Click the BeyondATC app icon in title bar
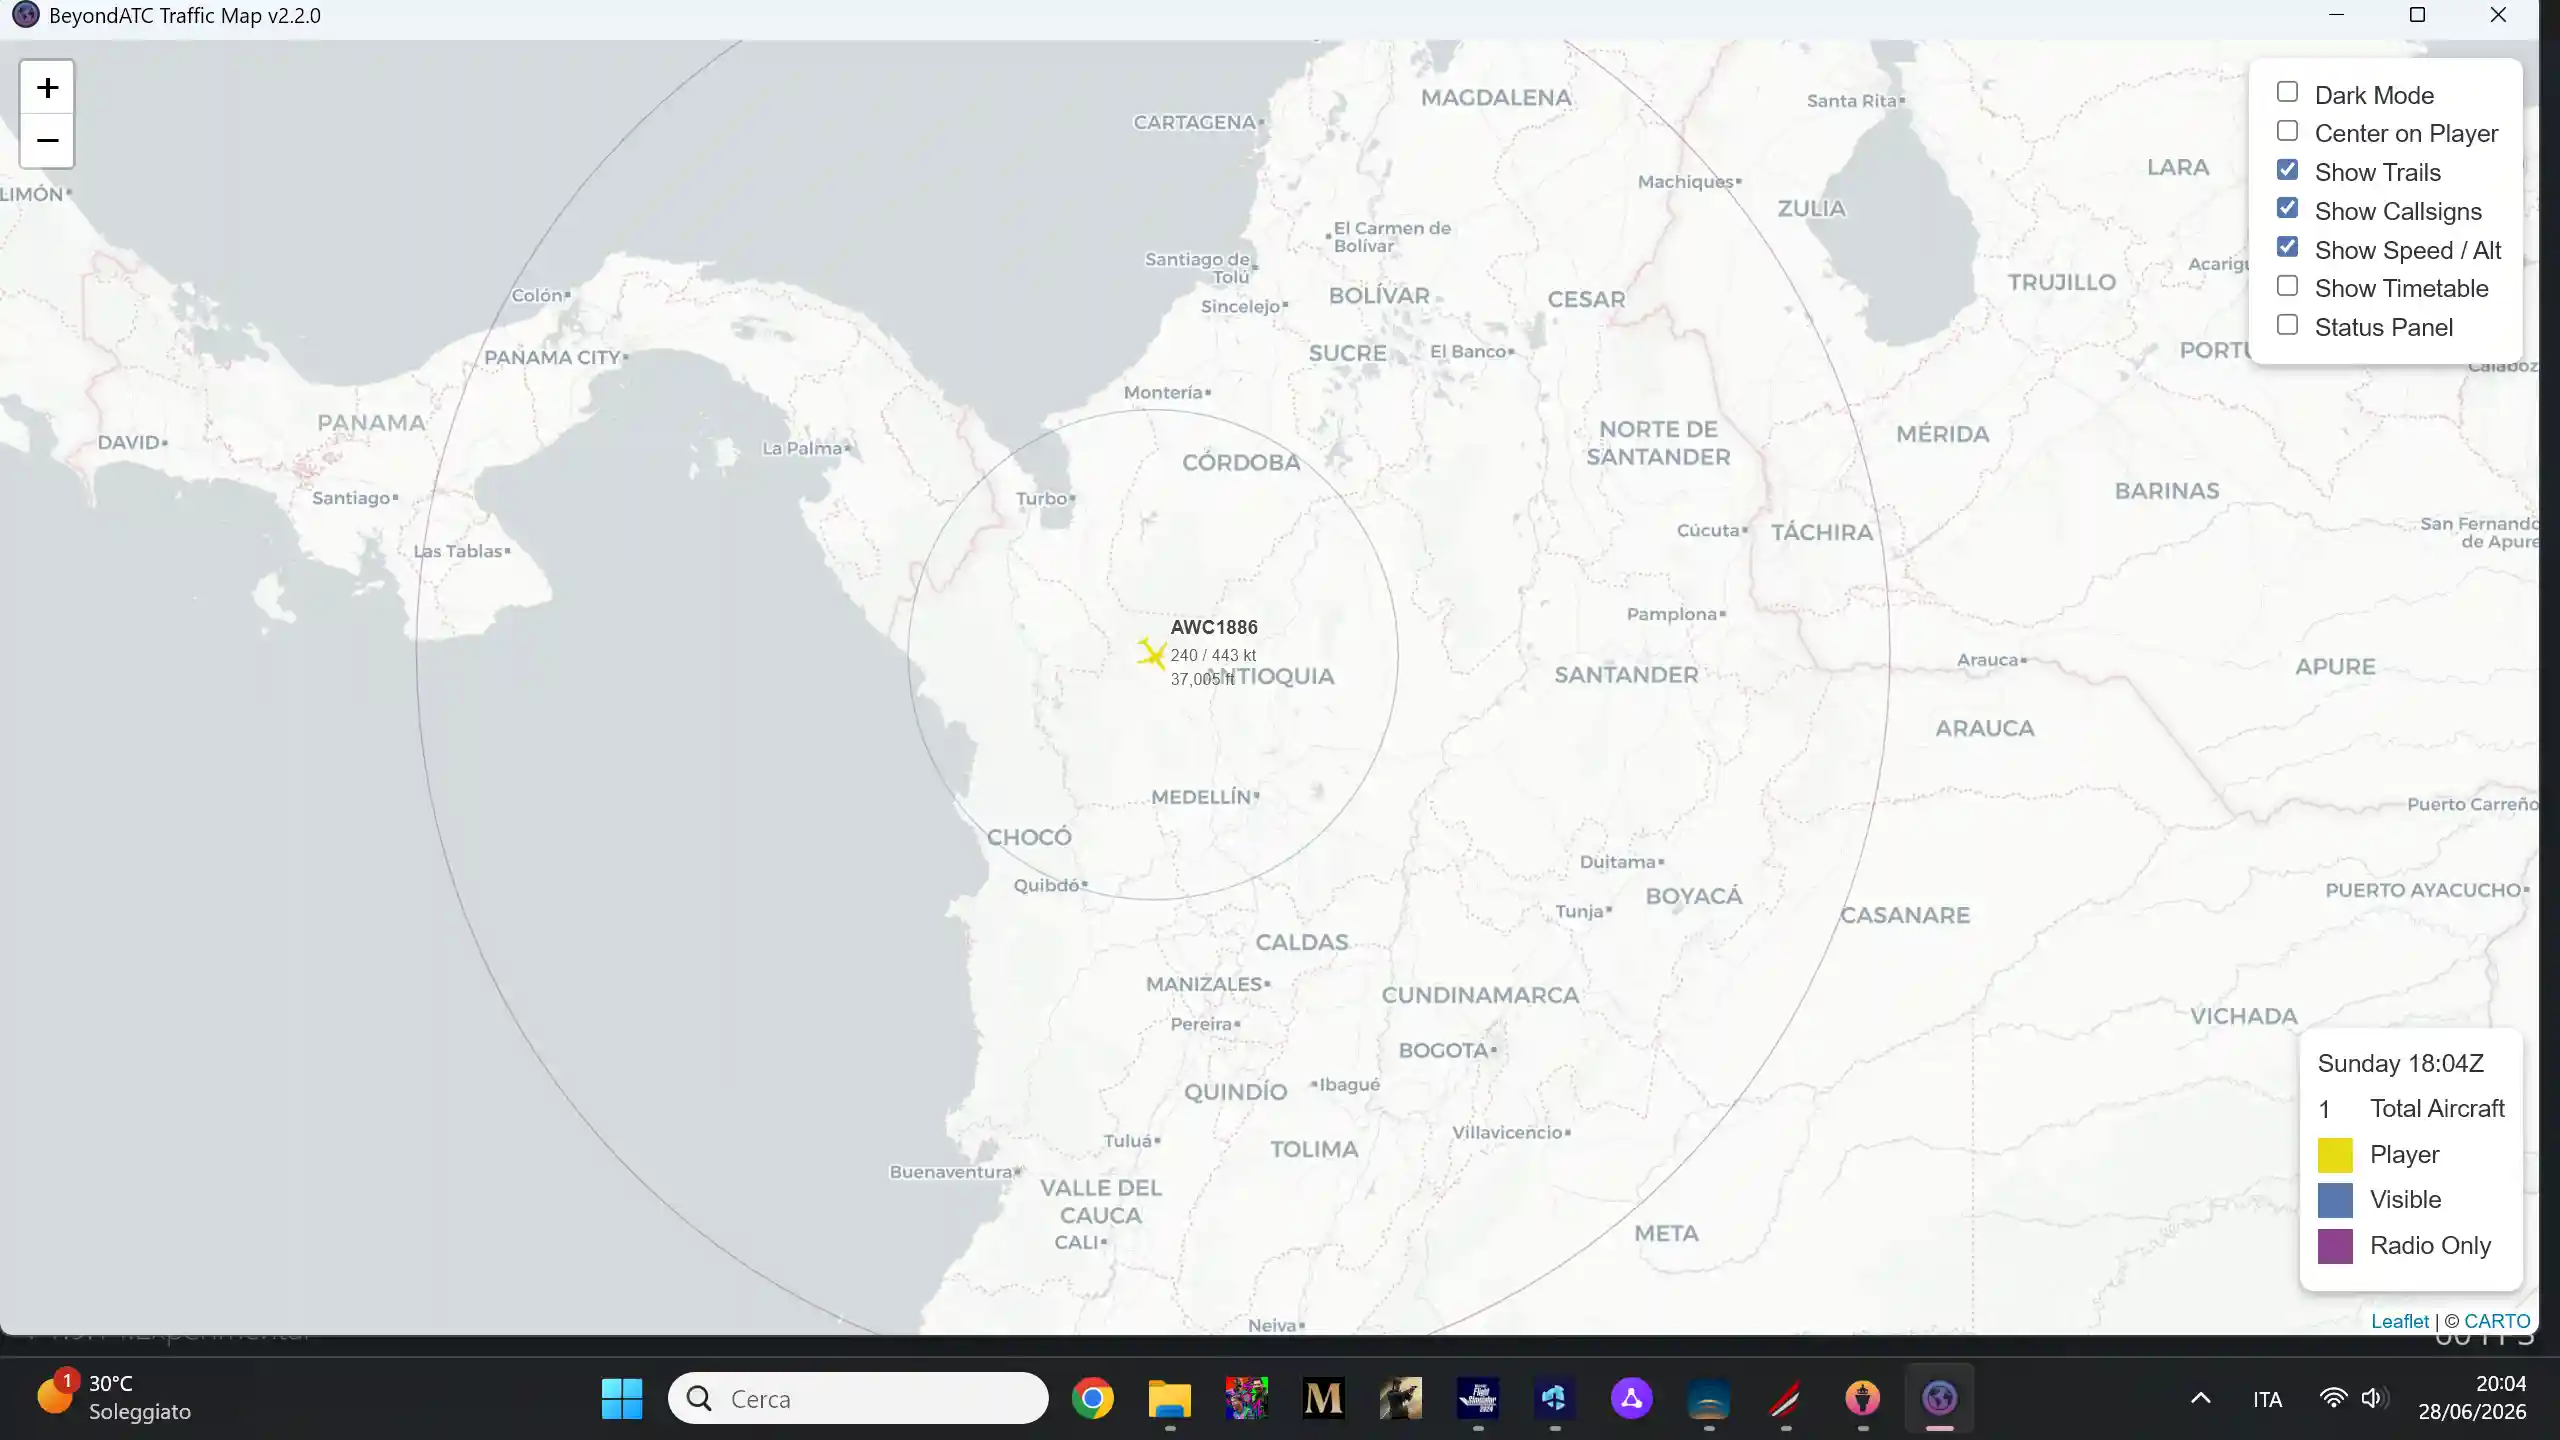2560x1440 pixels. pyautogui.click(x=25, y=15)
